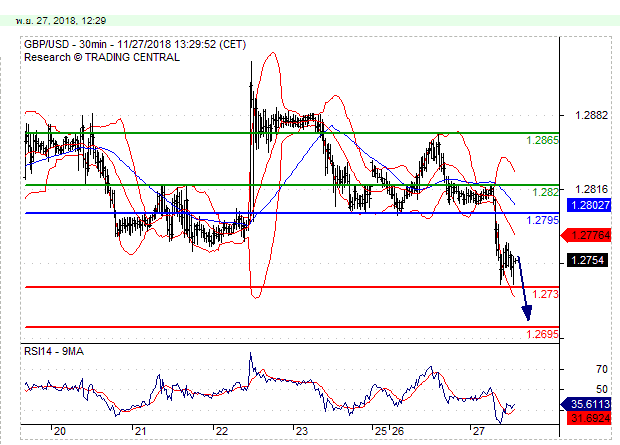Screen dimensions: 620x445
Task: Click the Research © TRADING CENTRAL text
Action: (x=102, y=57)
